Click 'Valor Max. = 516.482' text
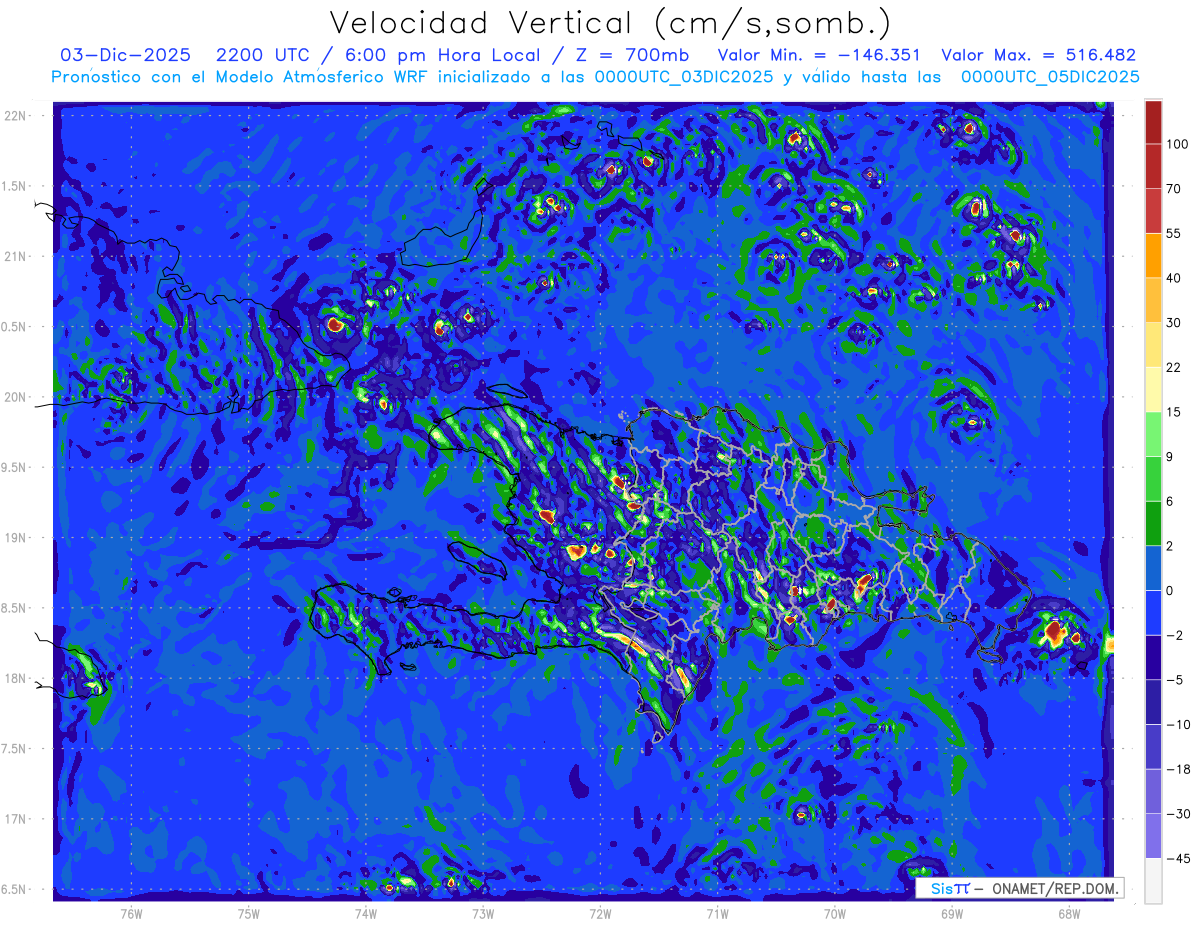This screenshot has height=927, width=1200. pyautogui.click(x=1039, y=55)
